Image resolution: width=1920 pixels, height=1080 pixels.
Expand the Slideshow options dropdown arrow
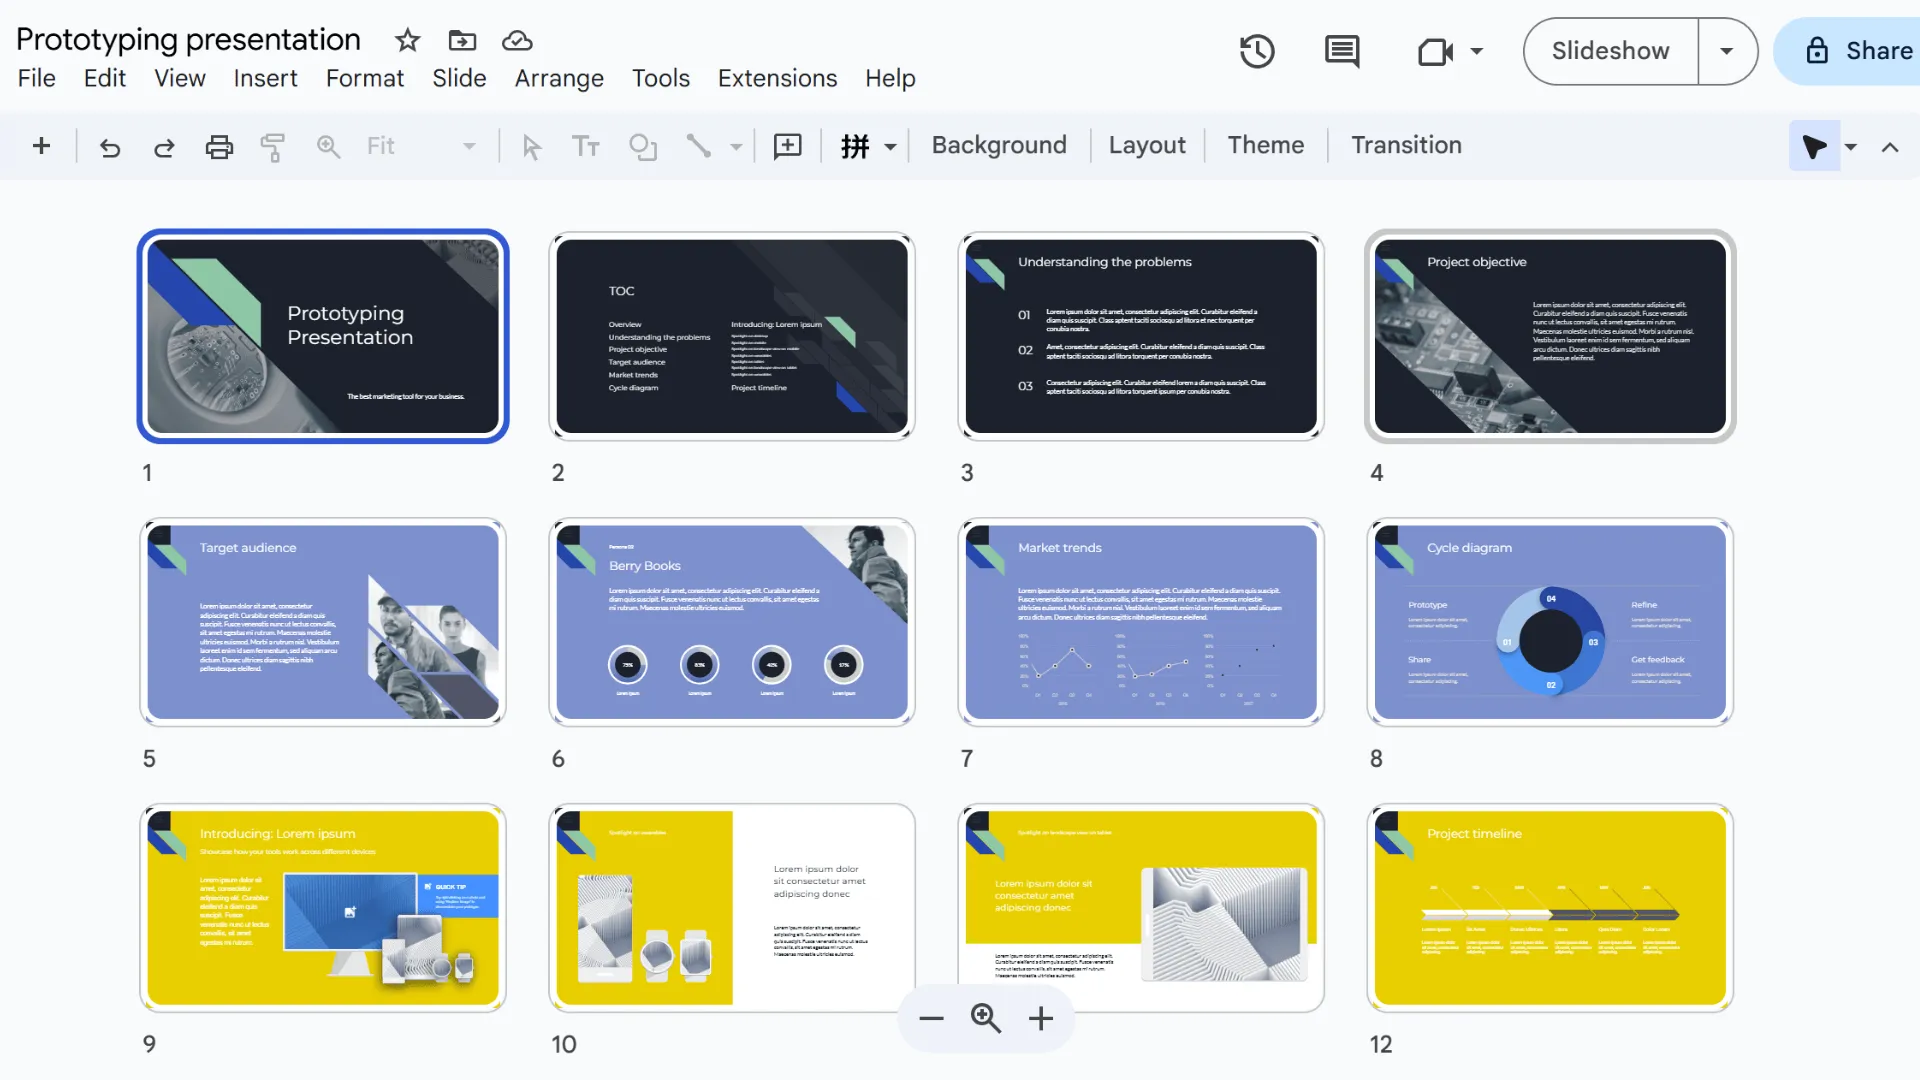pos(1726,51)
